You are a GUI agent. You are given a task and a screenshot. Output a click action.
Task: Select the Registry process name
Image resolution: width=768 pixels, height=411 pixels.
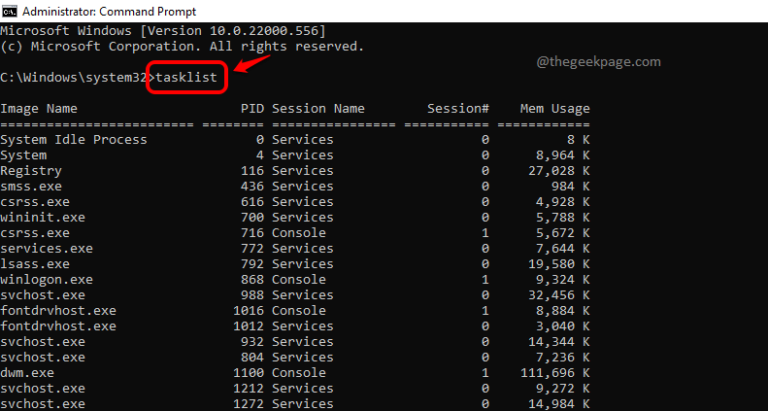(x=31, y=171)
